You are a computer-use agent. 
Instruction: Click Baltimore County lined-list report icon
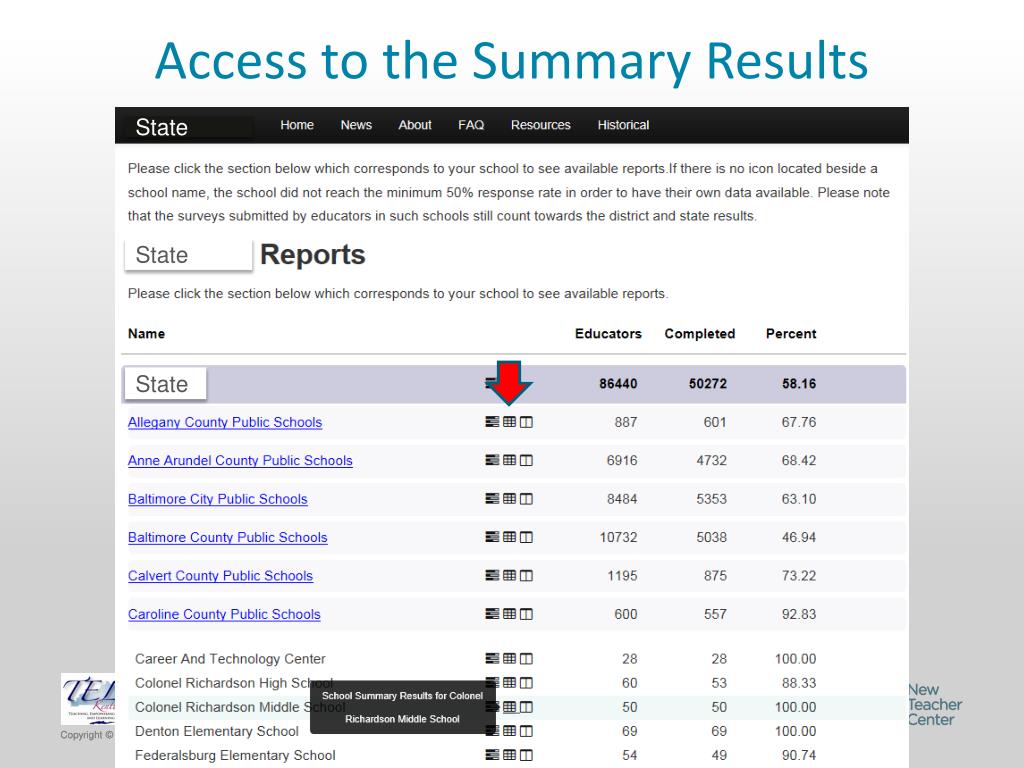click(492, 537)
